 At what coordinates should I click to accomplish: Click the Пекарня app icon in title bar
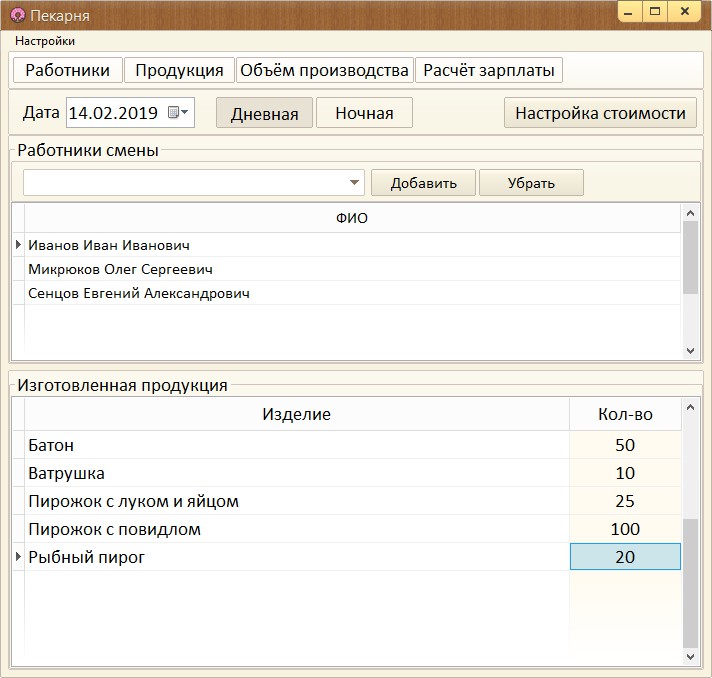(18, 15)
